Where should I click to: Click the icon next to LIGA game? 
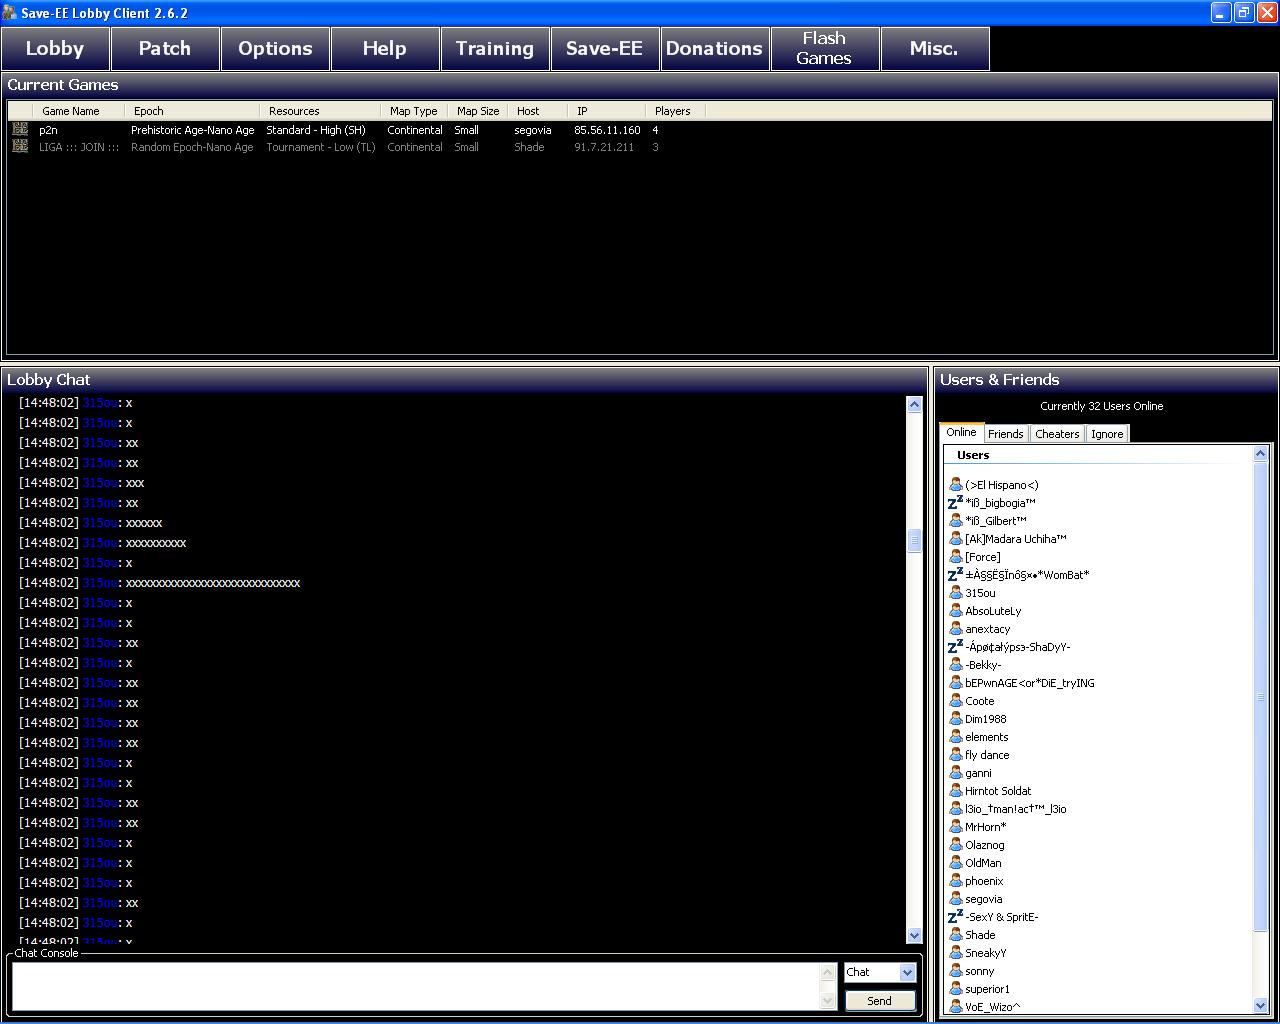click(20, 147)
